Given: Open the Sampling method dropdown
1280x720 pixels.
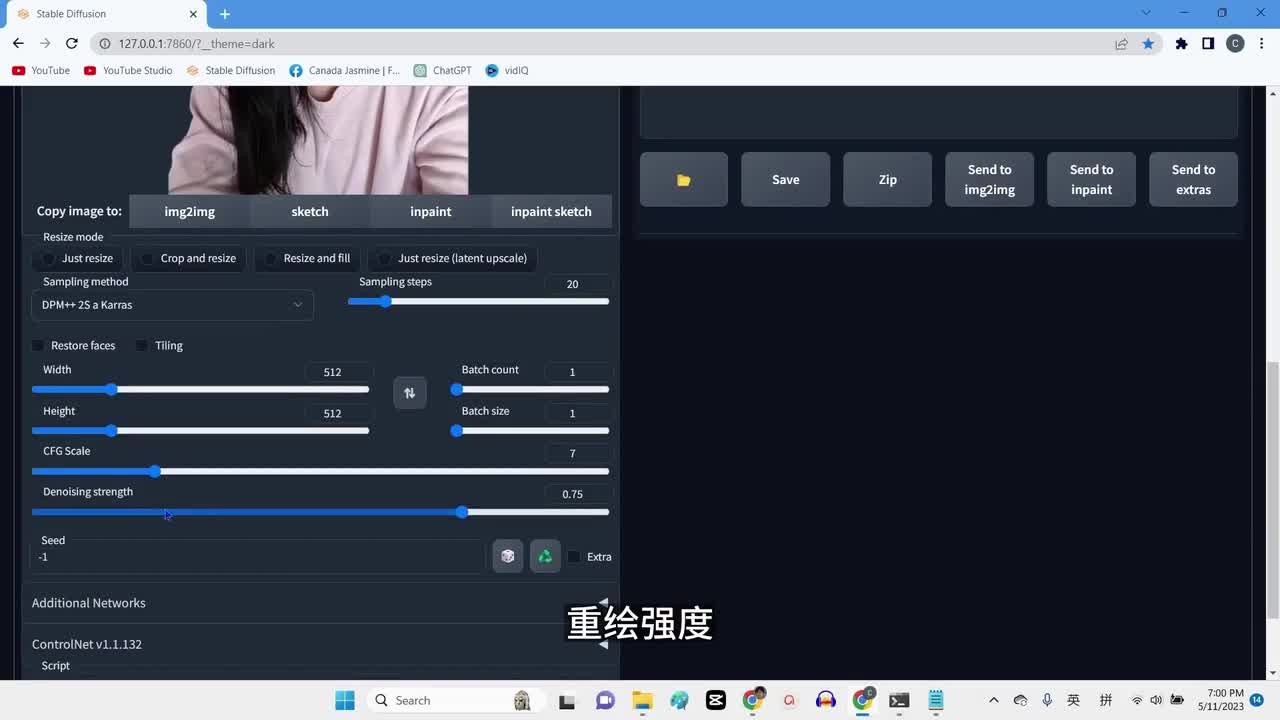Looking at the screenshot, I should [172, 305].
